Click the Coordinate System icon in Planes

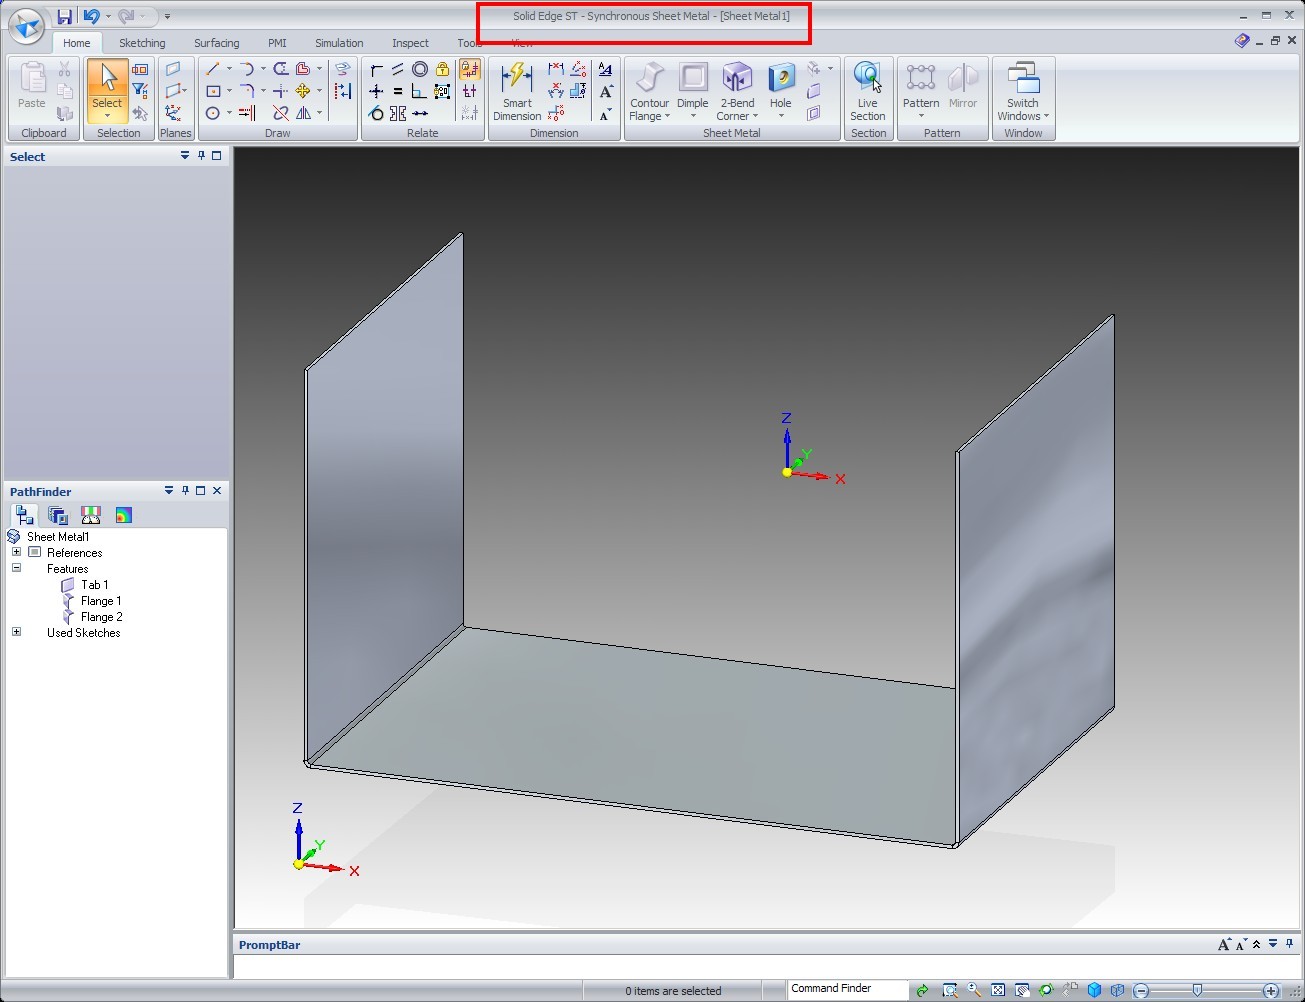[x=173, y=113]
